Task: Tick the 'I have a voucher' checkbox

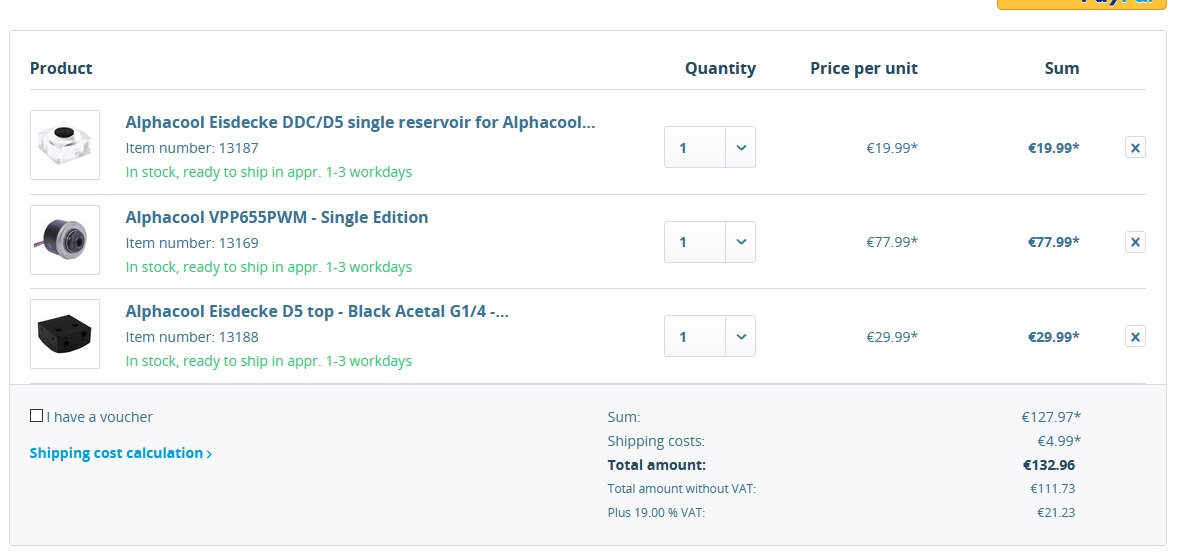Action: [x=37, y=416]
